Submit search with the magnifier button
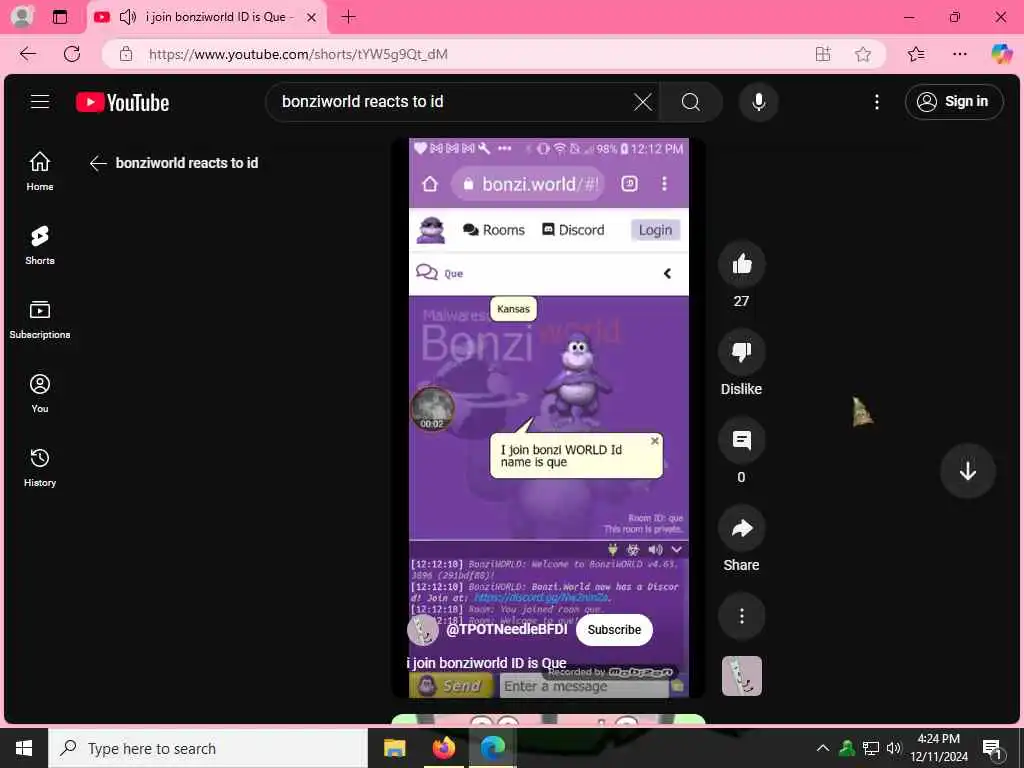This screenshot has height=768, width=1024. [691, 101]
